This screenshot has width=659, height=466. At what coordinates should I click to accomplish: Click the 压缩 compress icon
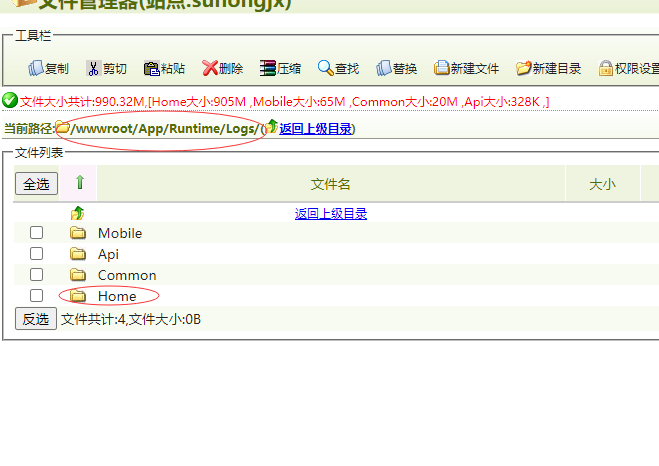tap(268, 68)
